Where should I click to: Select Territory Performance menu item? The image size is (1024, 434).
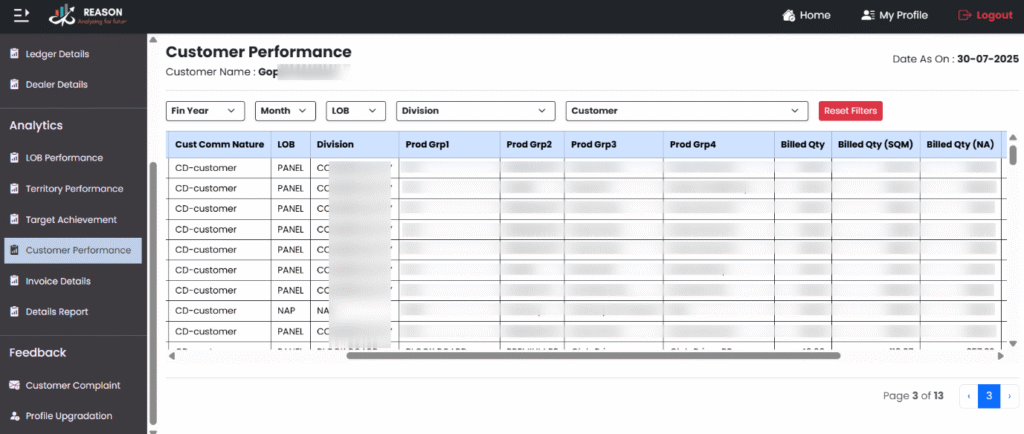(74, 189)
